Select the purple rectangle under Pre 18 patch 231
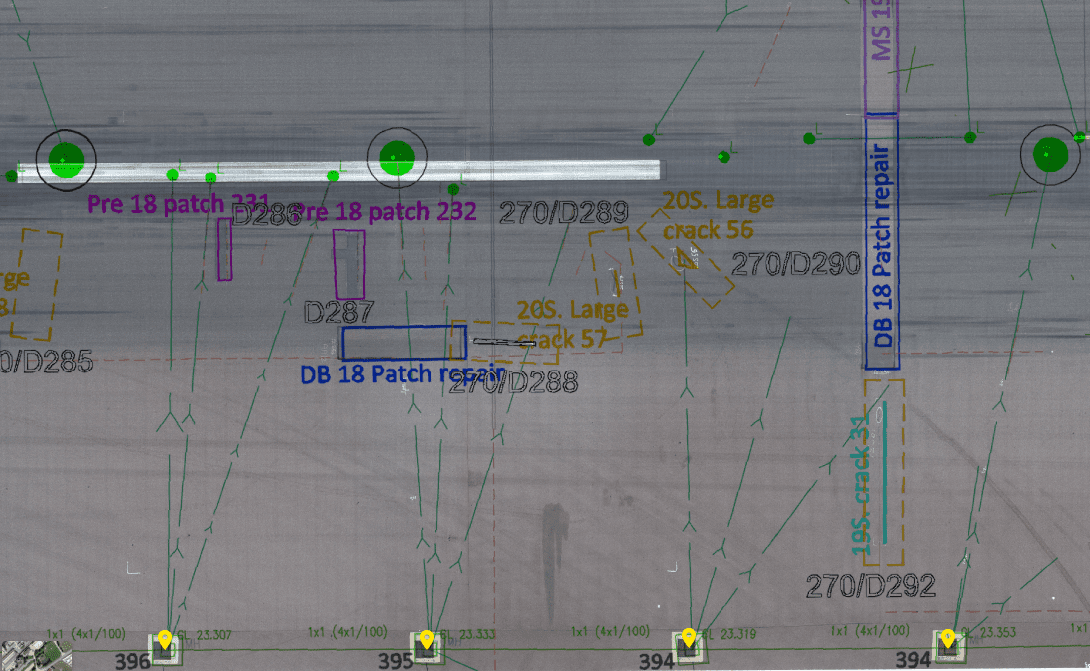The image size is (1090, 671). [x=225, y=249]
